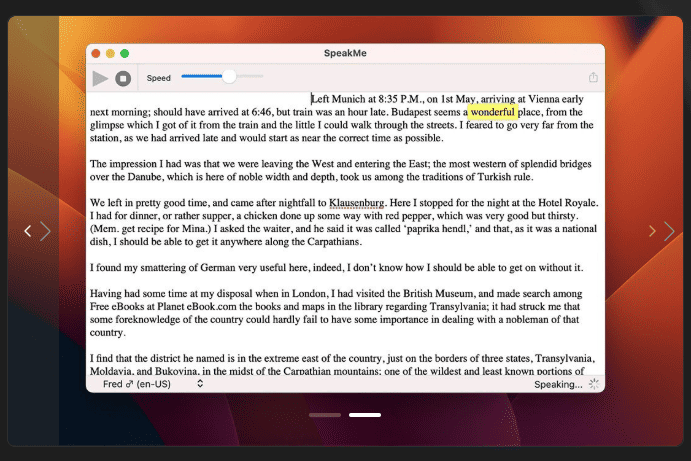Select the first page indicator dash
Screen dimensions: 691x461
coord(325,415)
